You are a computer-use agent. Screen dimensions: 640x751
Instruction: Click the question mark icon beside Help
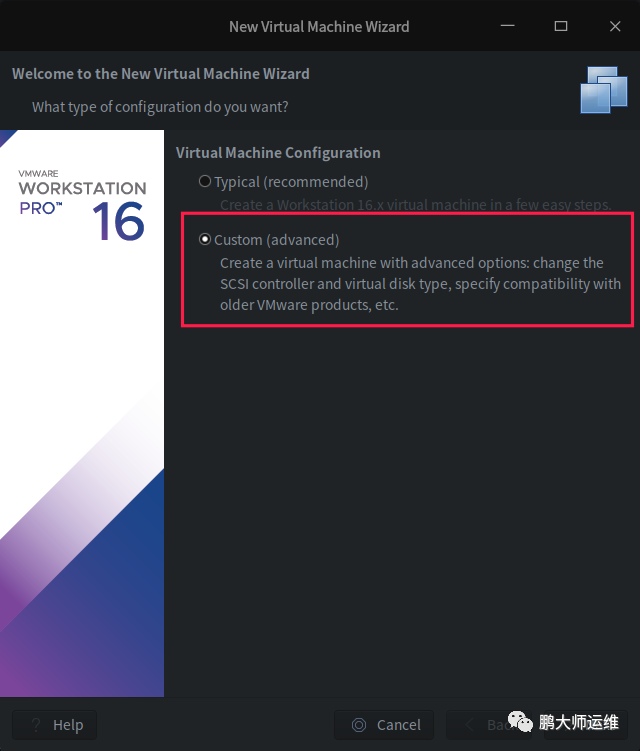click(x=36, y=725)
